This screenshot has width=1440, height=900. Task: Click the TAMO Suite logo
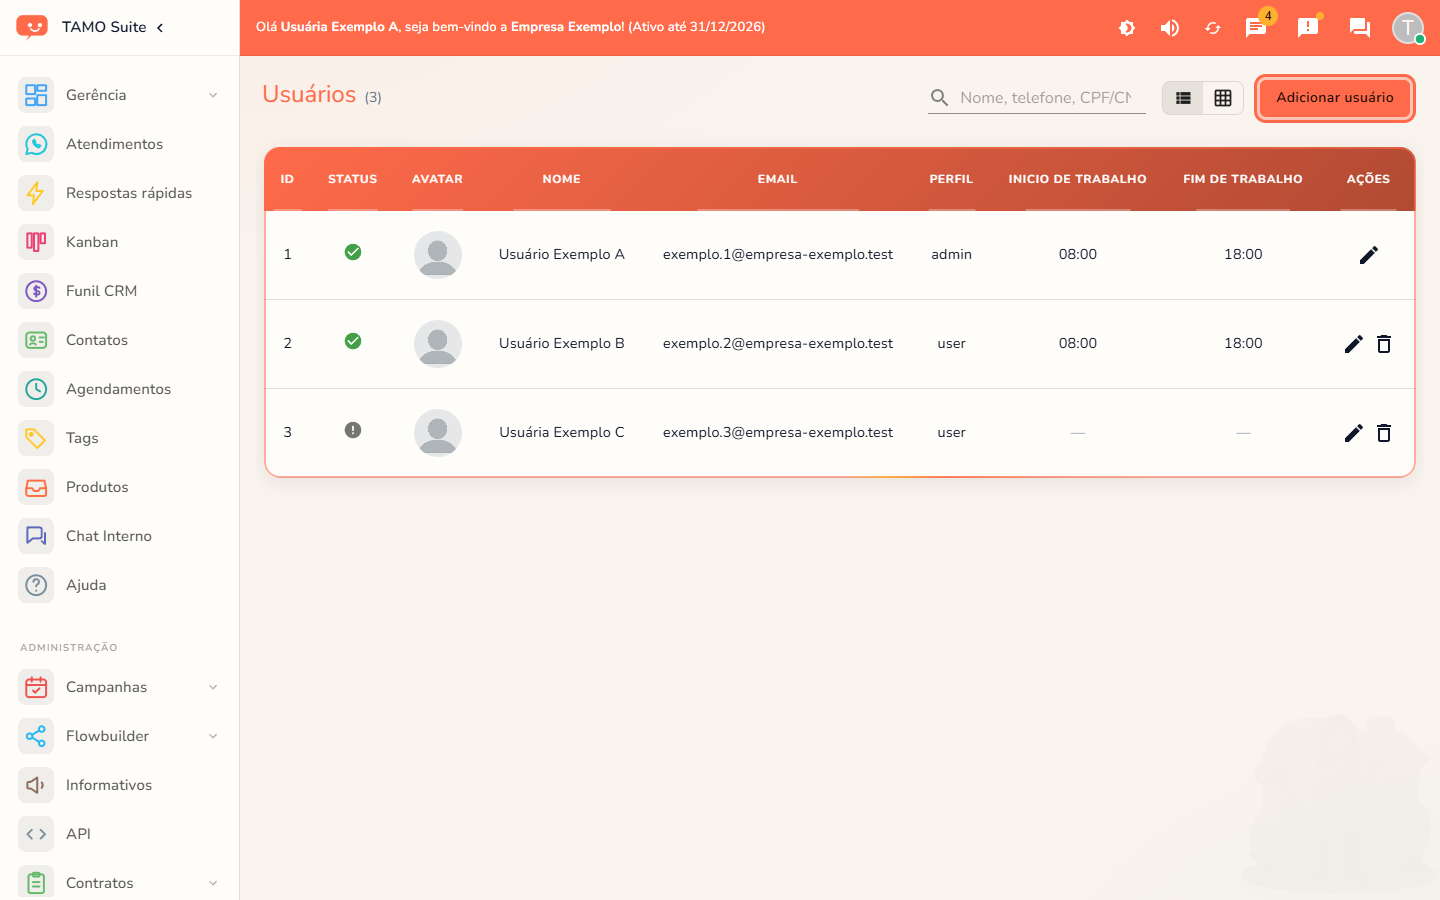(x=32, y=27)
